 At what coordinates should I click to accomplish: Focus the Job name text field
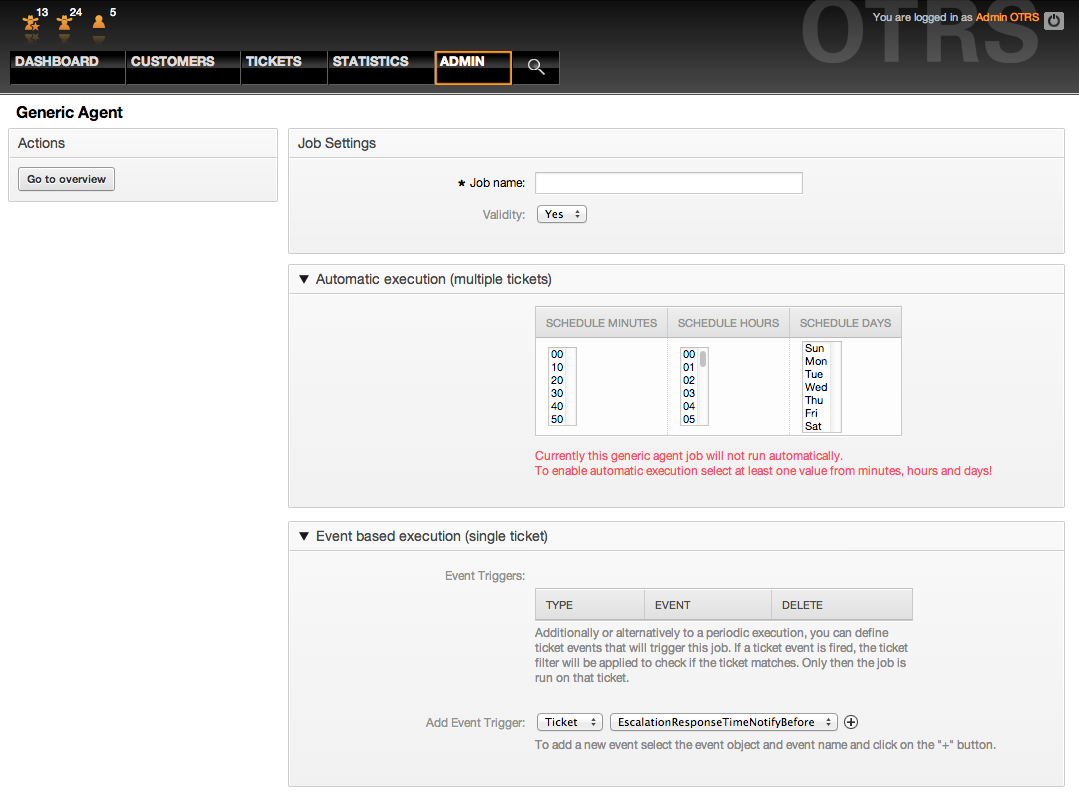pyautogui.click(x=668, y=183)
